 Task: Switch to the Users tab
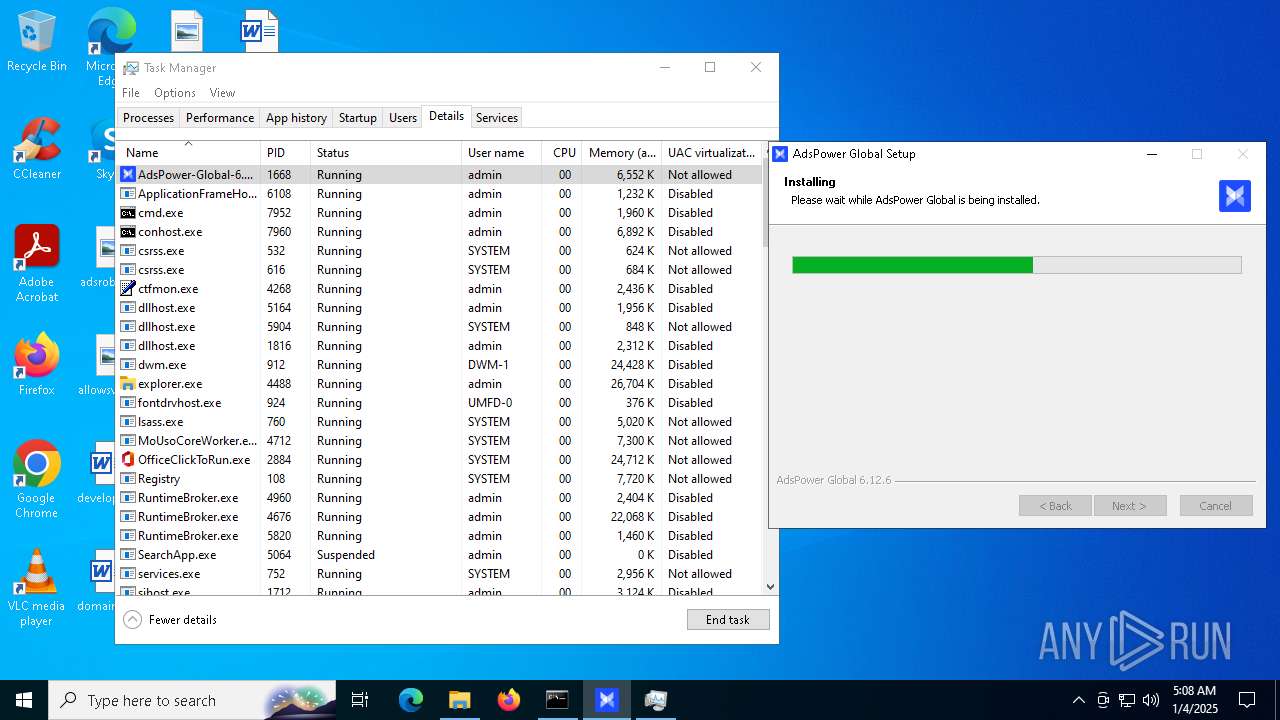[403, 118]
